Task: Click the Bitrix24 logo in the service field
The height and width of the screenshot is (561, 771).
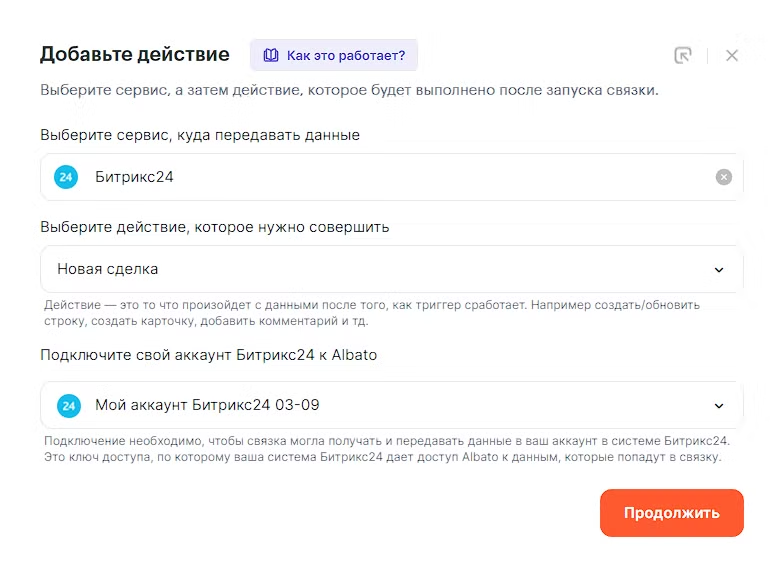Action: (67, 177)
